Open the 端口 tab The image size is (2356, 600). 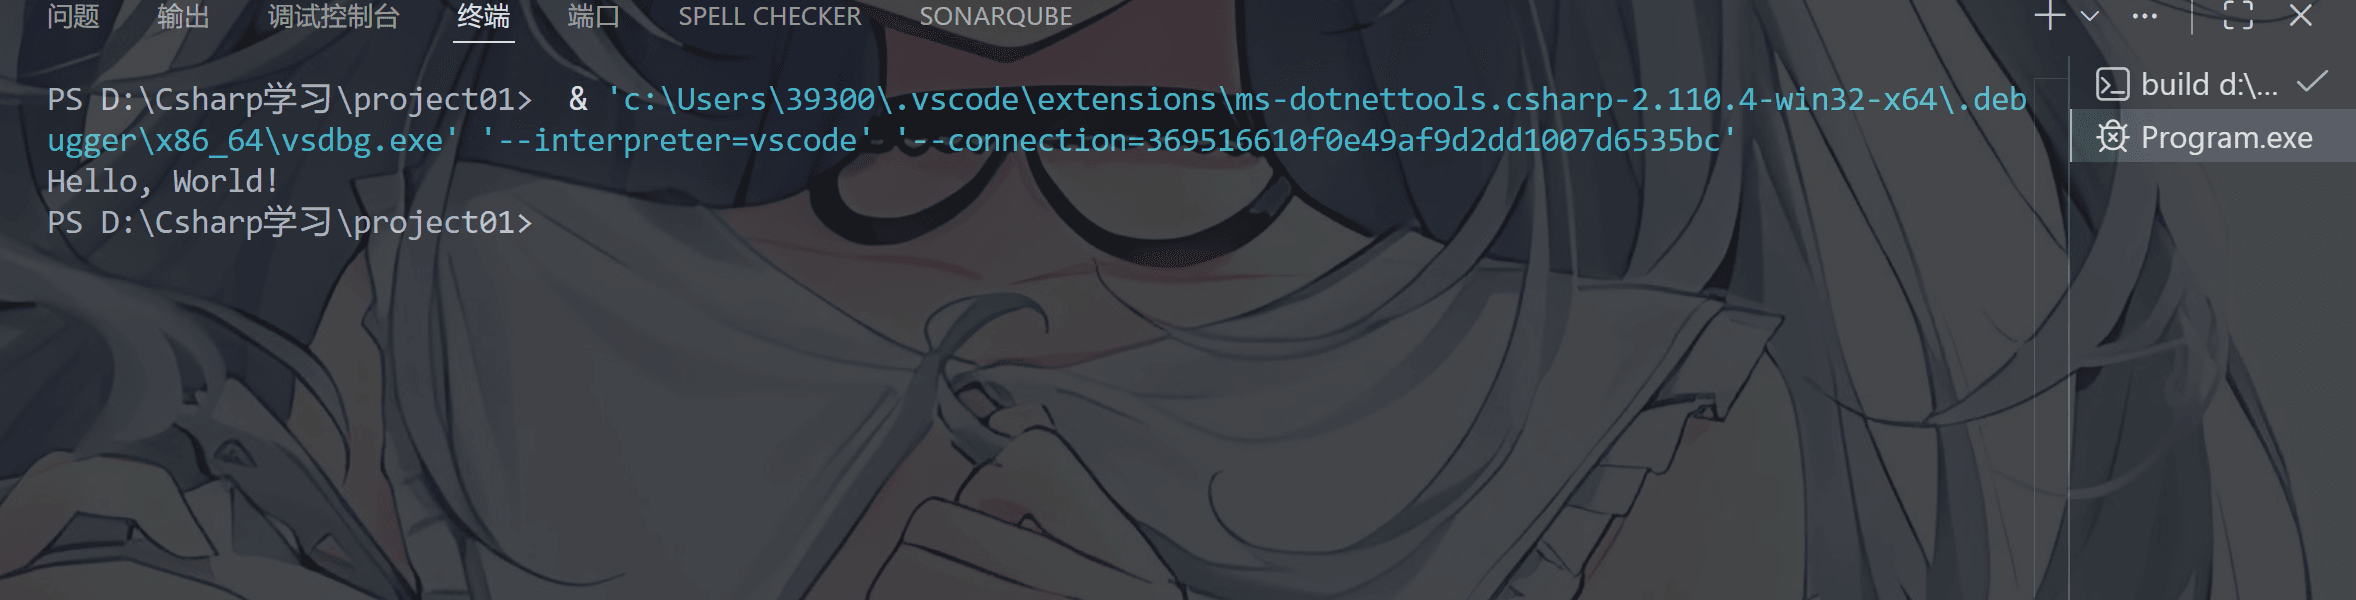(x=594, y=16)
